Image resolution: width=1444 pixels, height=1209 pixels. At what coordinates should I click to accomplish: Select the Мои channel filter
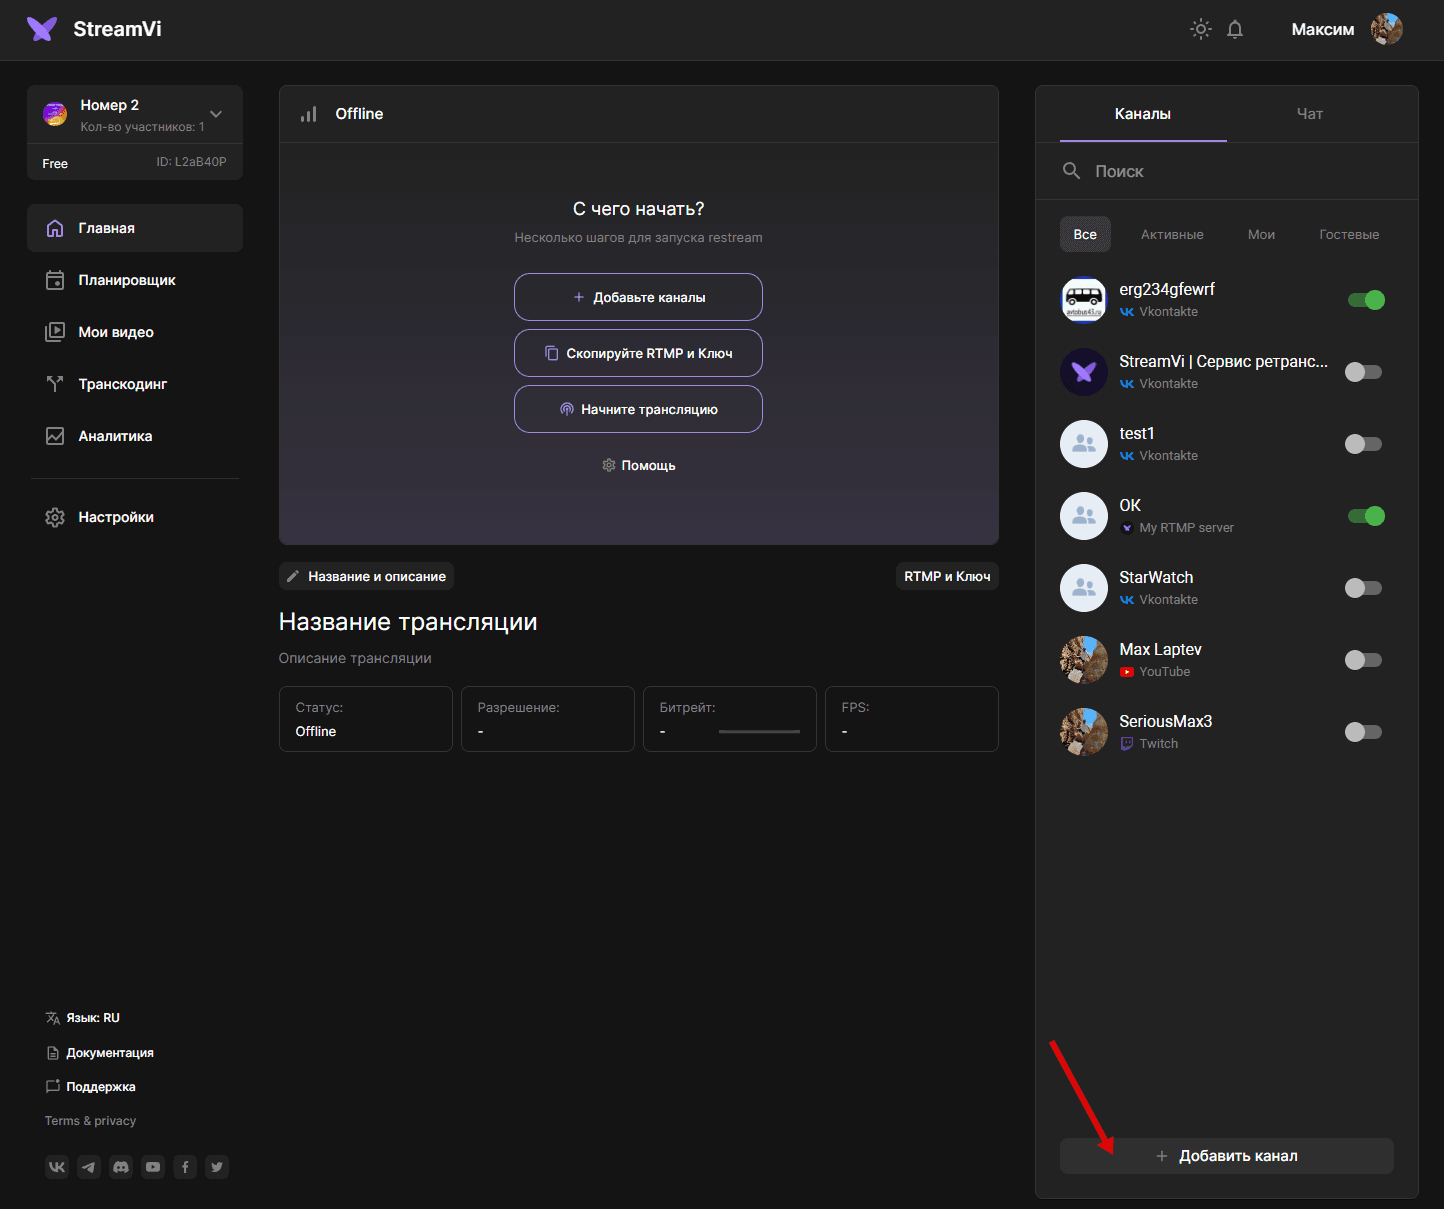pos(1261,234)
